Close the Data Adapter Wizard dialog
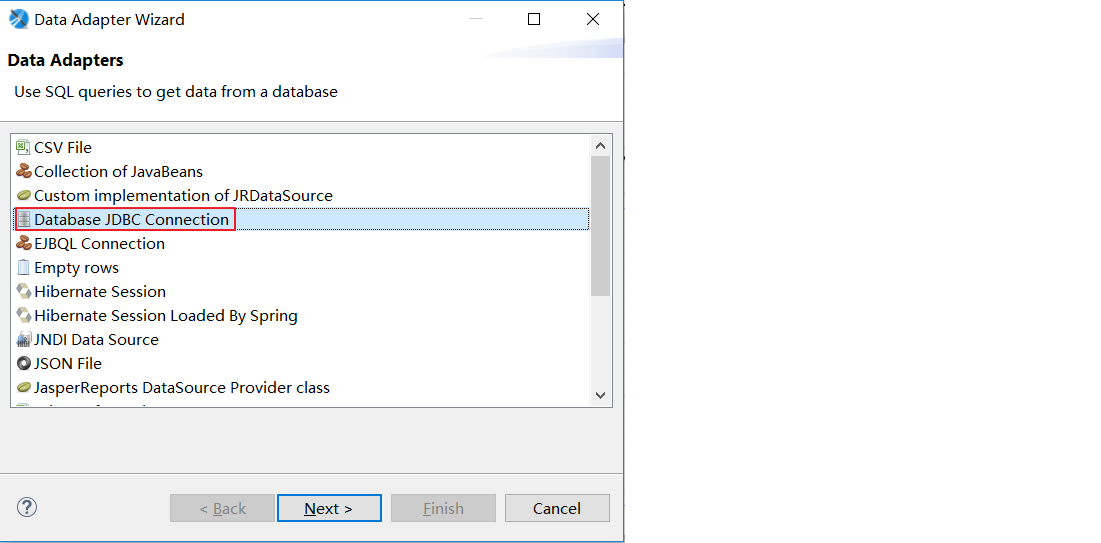The image size is (1101, 543). (x=593, y=19)
